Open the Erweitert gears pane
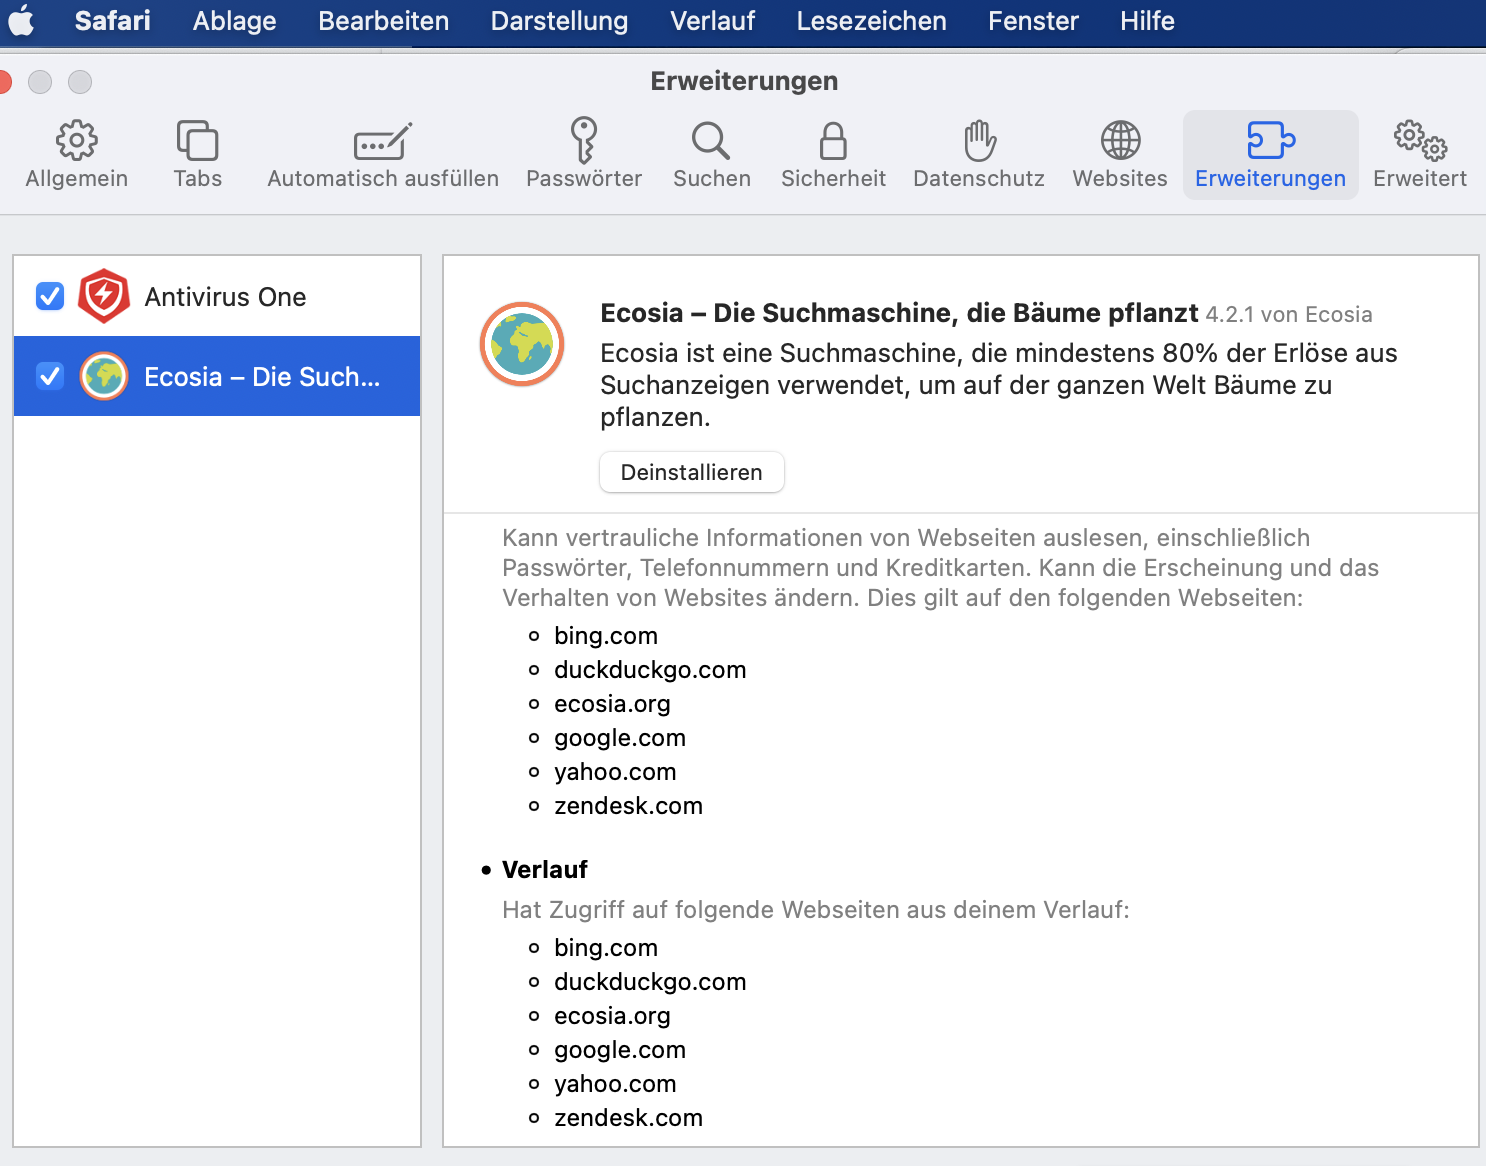This screenshot has height=1166, width=1486. [x=1420, y=155]
